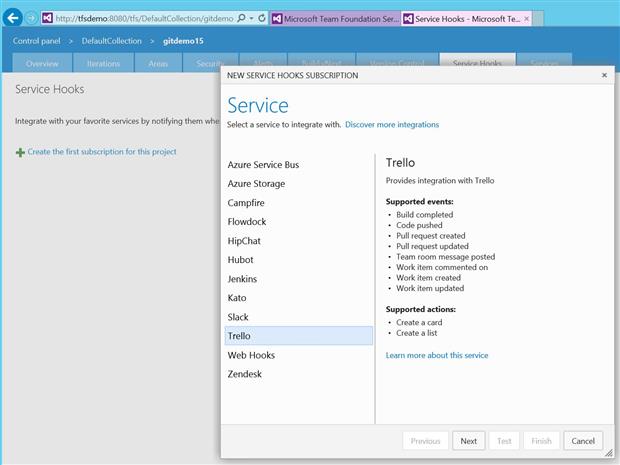Viewport: 620px width, 465px height.
Task: Click the Pull request created event text
Action: point(431,236)
